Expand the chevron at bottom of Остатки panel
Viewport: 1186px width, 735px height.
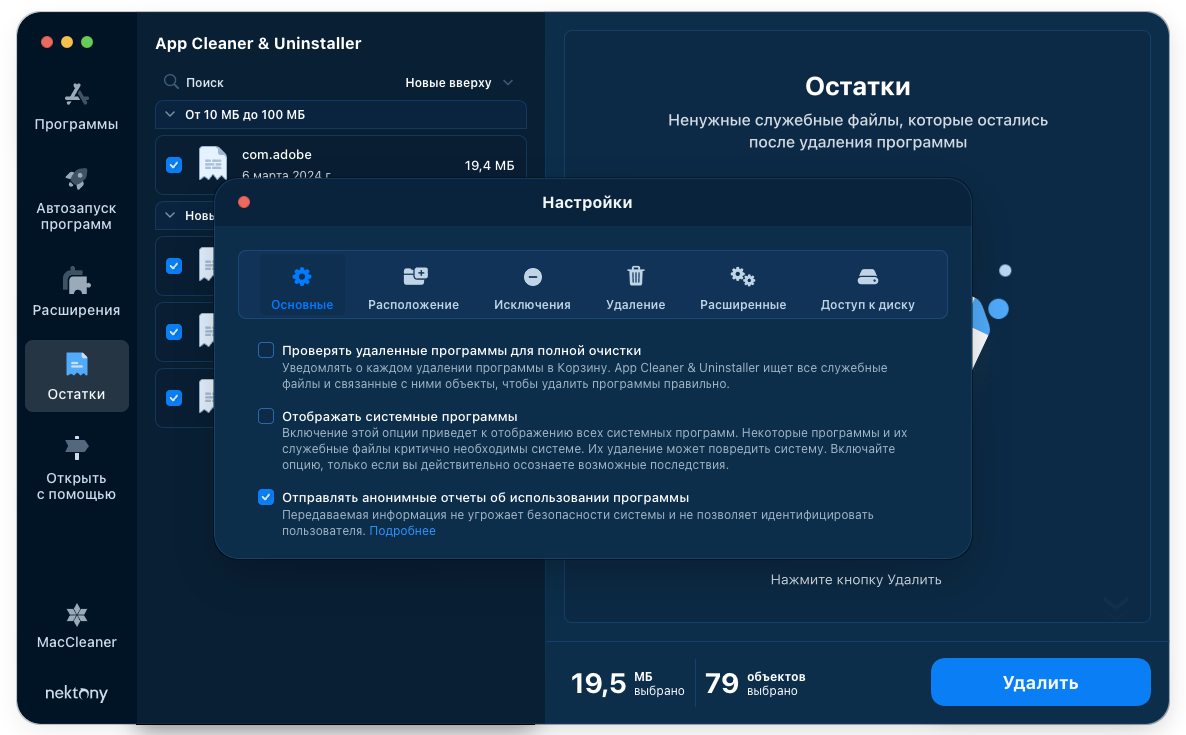pos(1115,604)
